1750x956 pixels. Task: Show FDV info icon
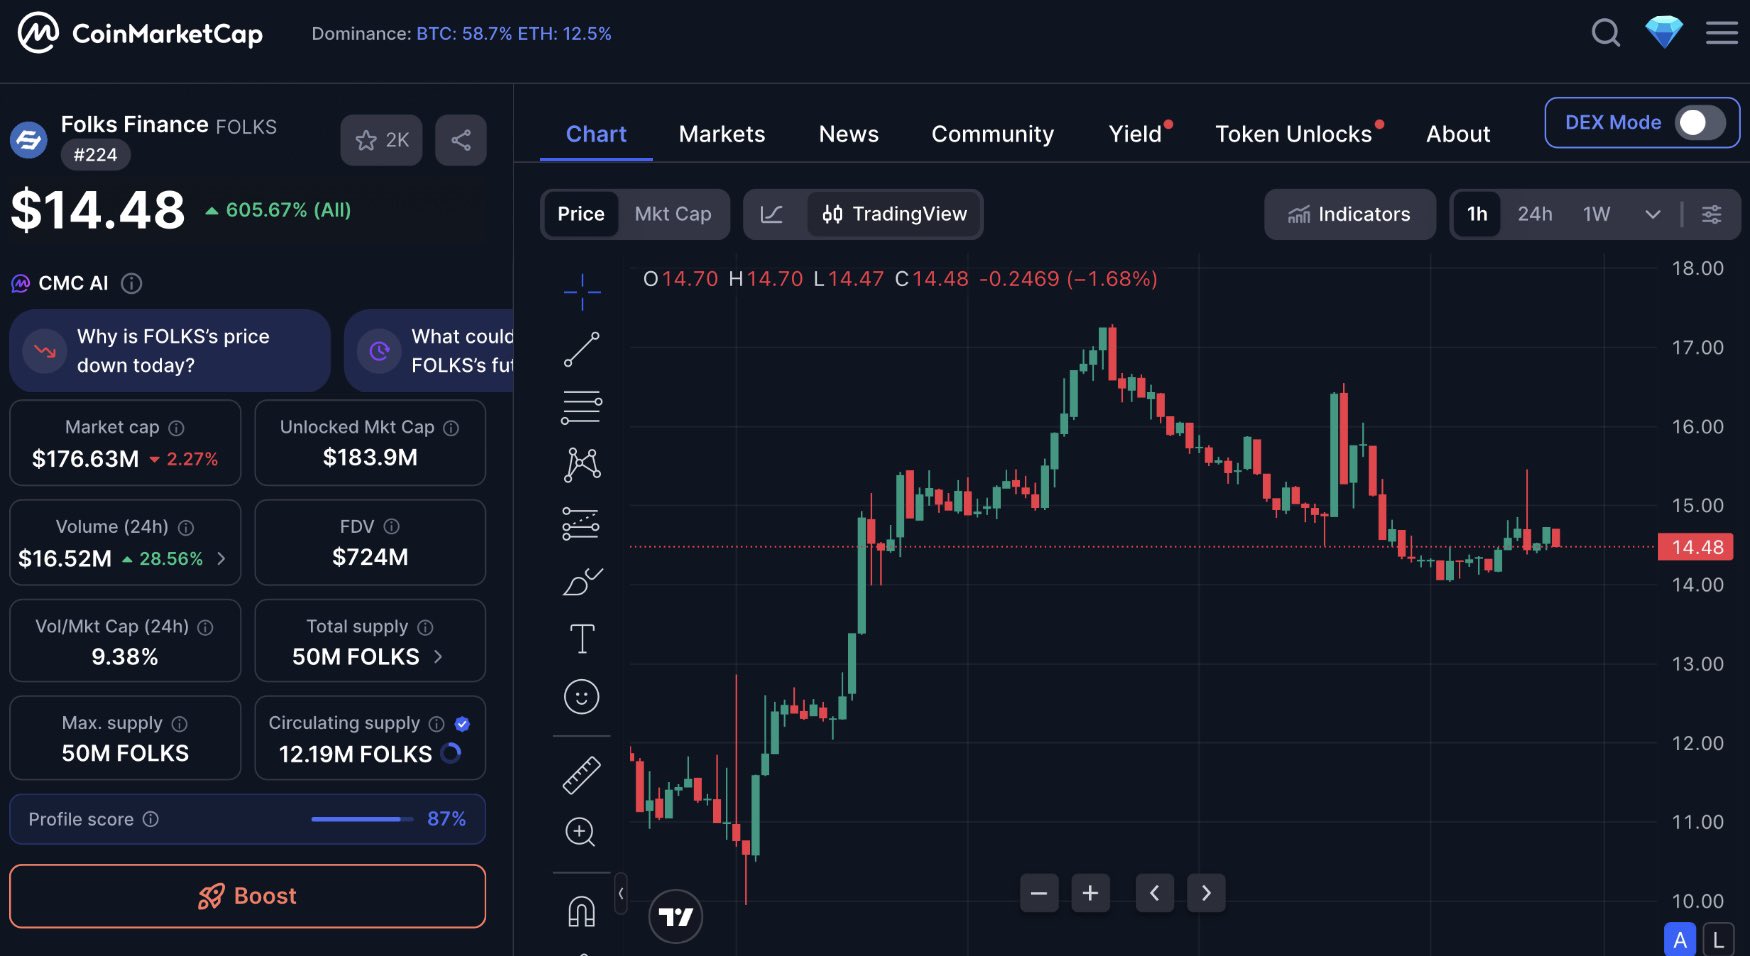point(392,526)
